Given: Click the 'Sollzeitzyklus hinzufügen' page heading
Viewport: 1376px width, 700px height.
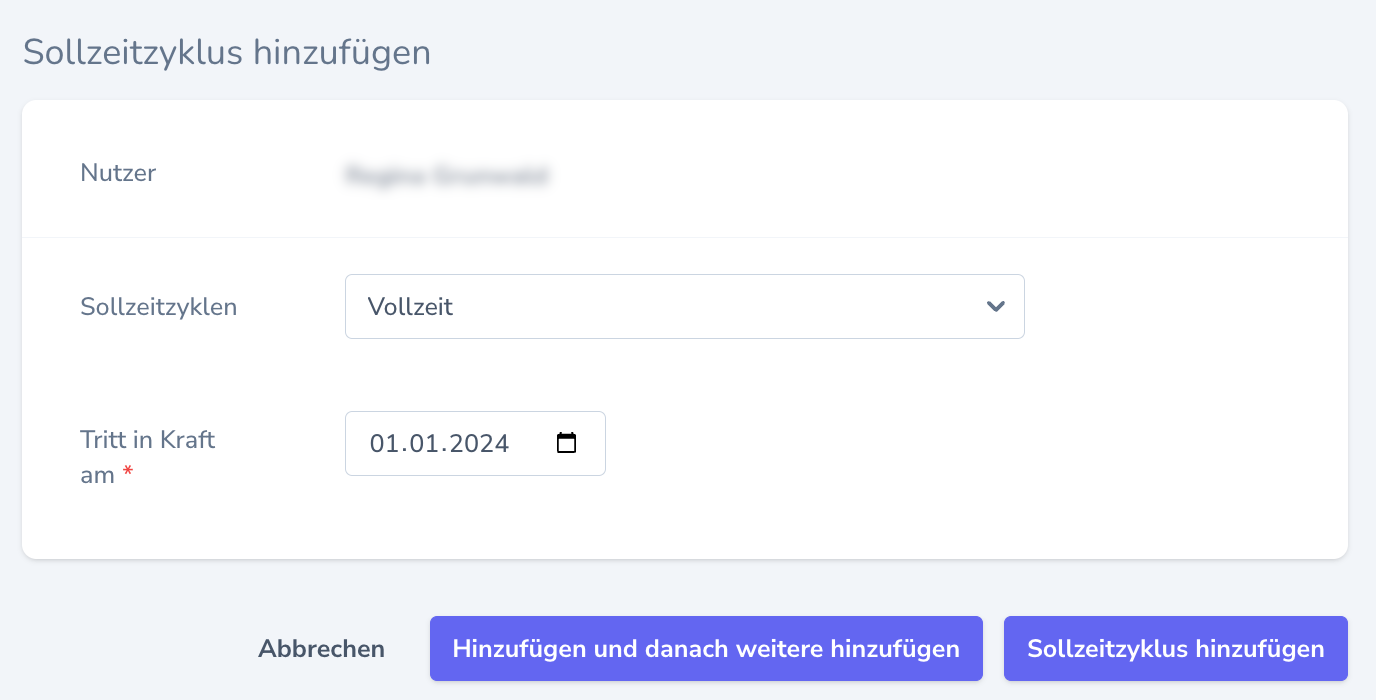Looking at the screenshot, I should click(x=227, y=52).
